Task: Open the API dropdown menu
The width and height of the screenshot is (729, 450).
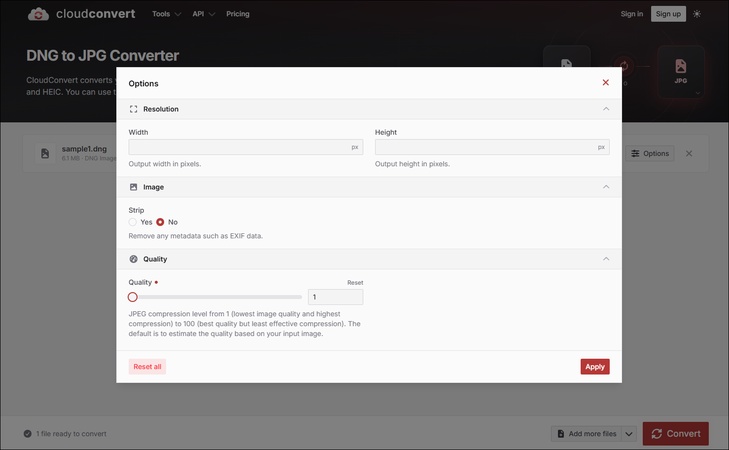Action: [203, 14]
